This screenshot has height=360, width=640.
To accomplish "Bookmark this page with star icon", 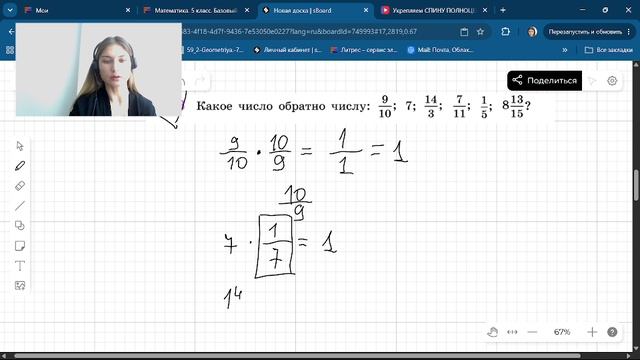I will click(480, 31).
